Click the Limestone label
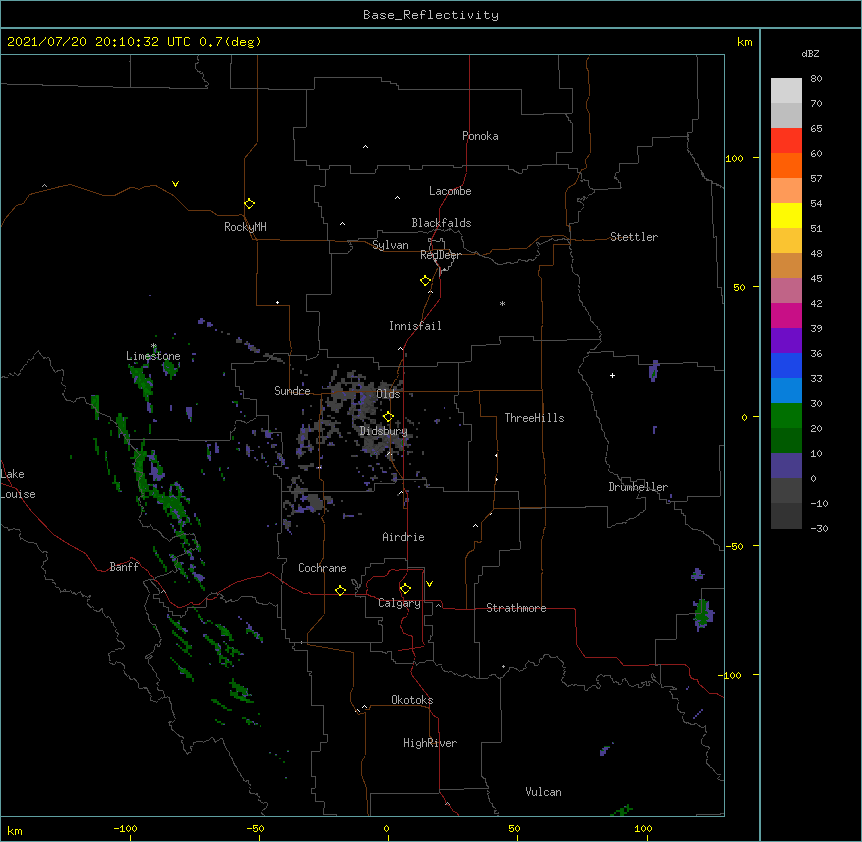 [x=153, y=356]
